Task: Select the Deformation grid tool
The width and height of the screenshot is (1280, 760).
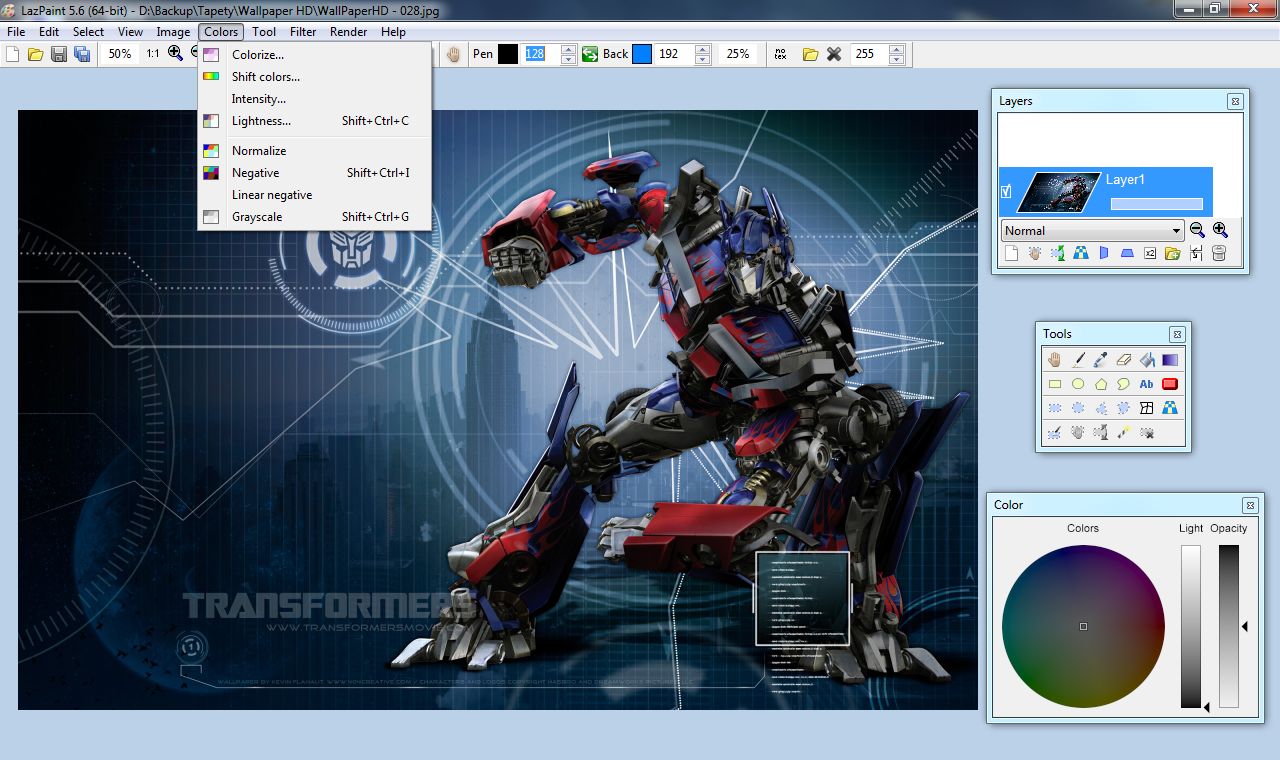Action: click(1147, 408)
